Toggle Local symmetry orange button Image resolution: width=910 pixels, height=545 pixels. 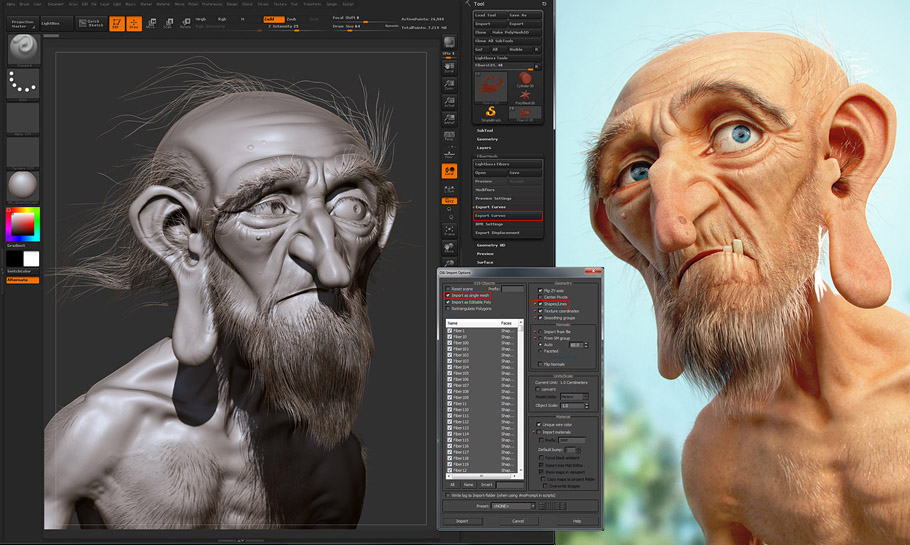450,171
